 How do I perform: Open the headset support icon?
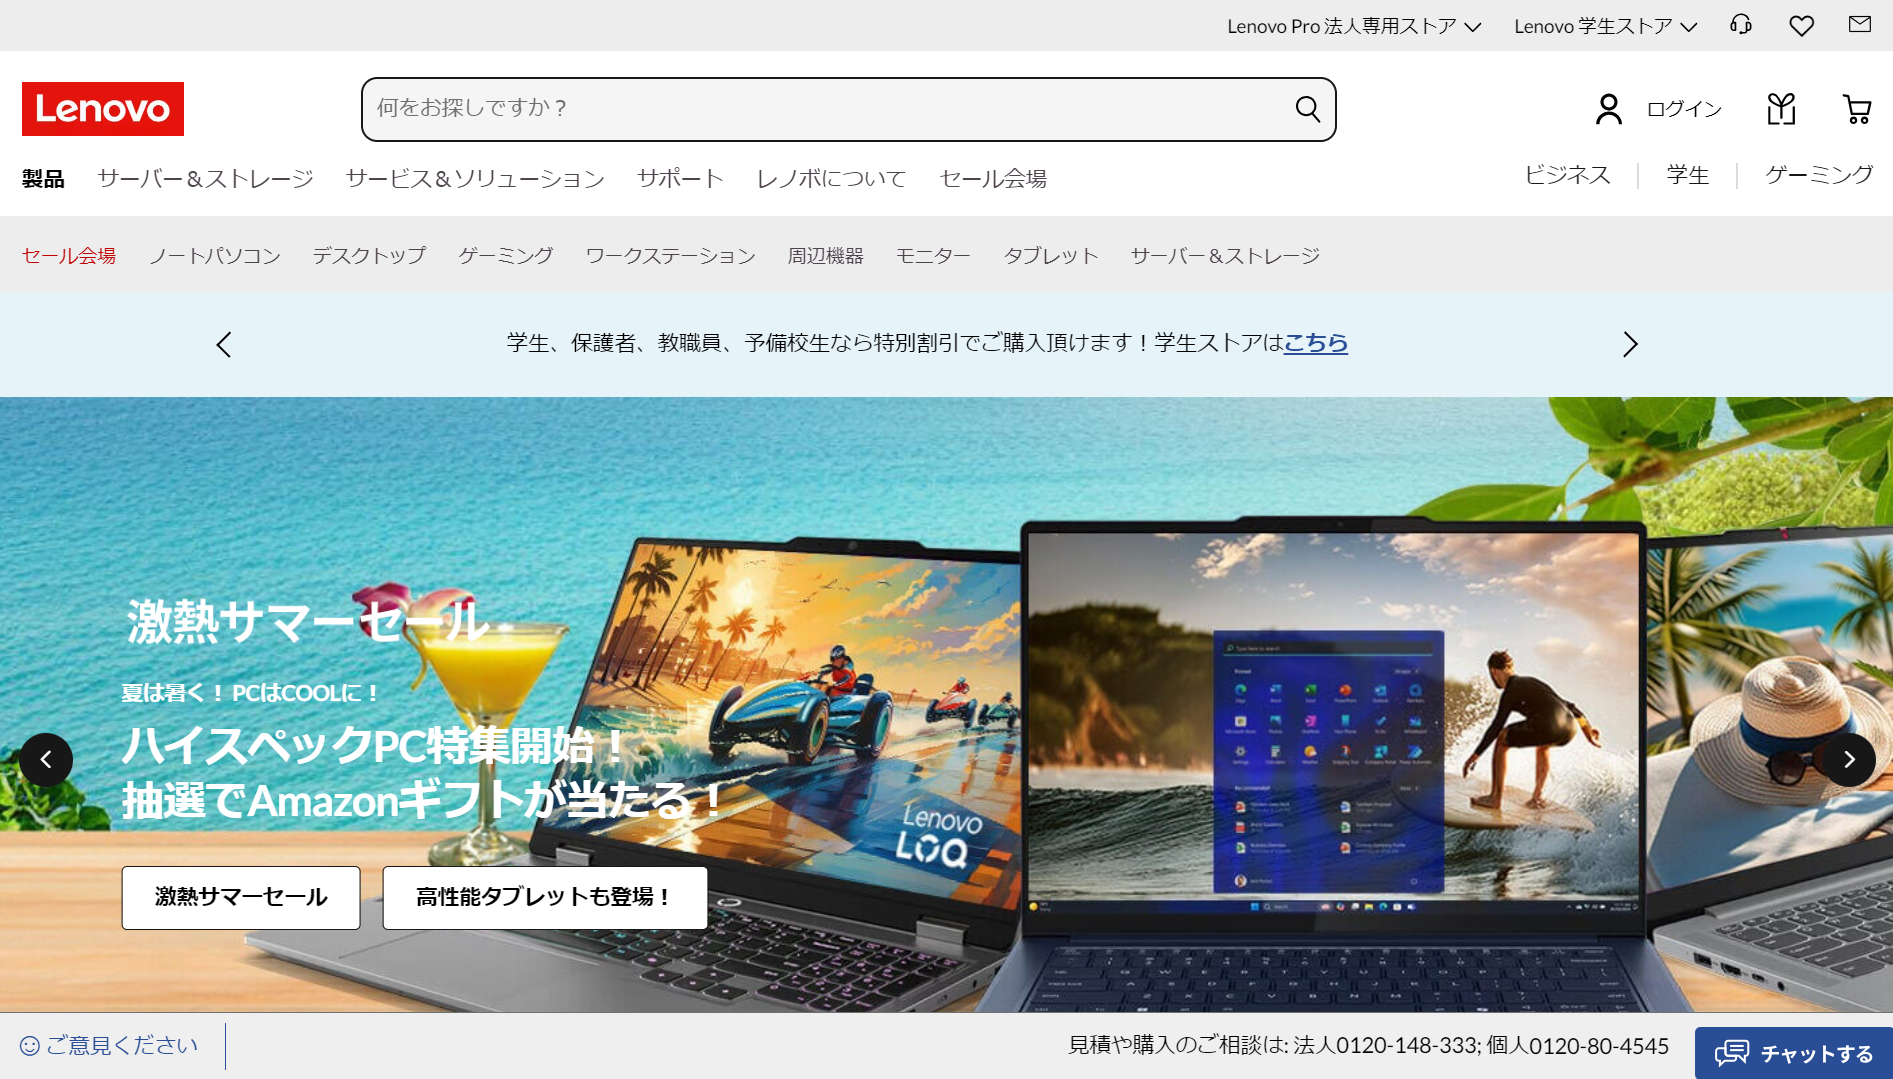[x=1741, y=25]
